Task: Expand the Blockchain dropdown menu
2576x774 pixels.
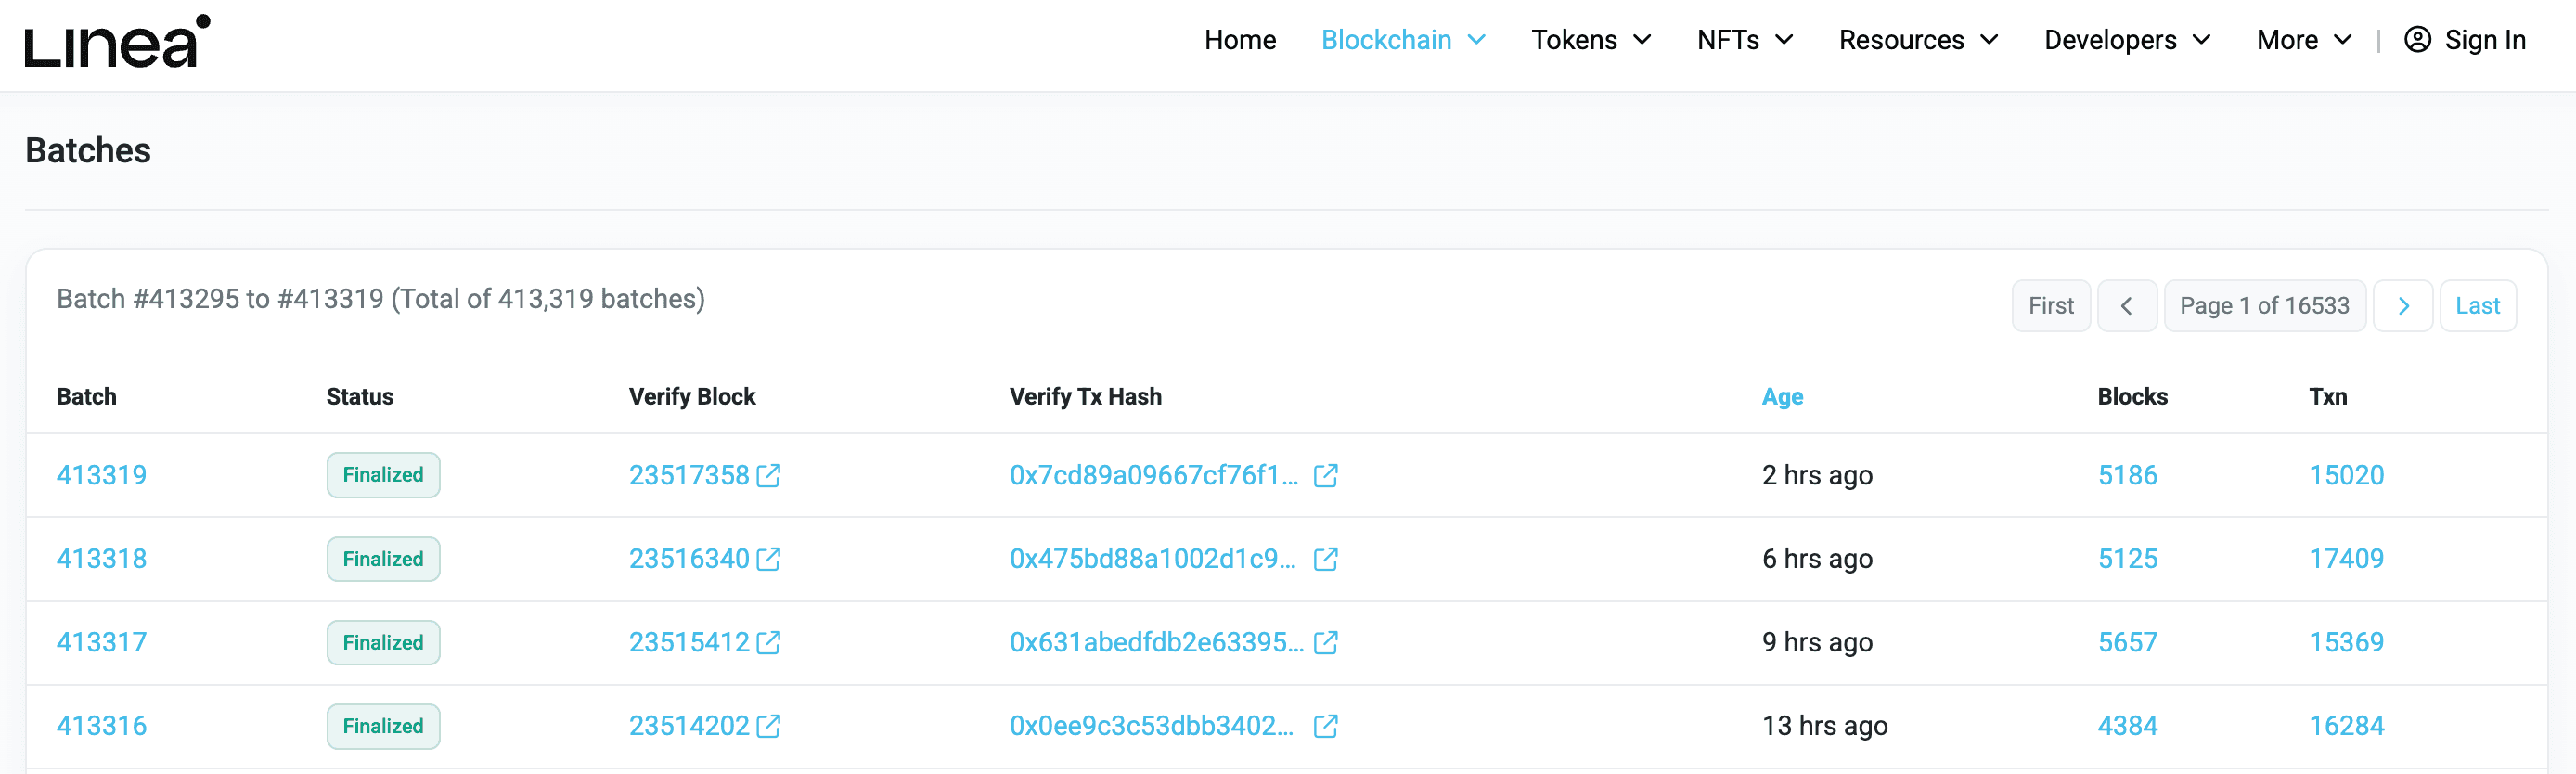Action: tap(1402, 40)
